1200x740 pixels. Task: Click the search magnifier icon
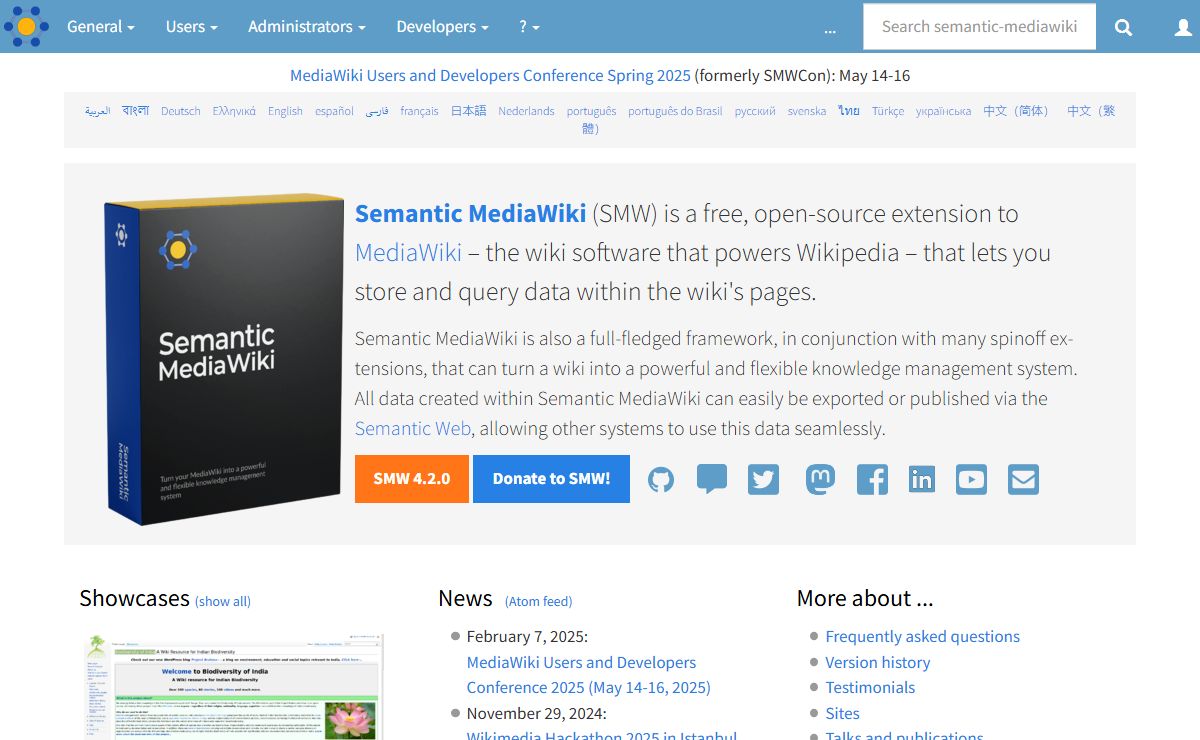[1124, 27]
